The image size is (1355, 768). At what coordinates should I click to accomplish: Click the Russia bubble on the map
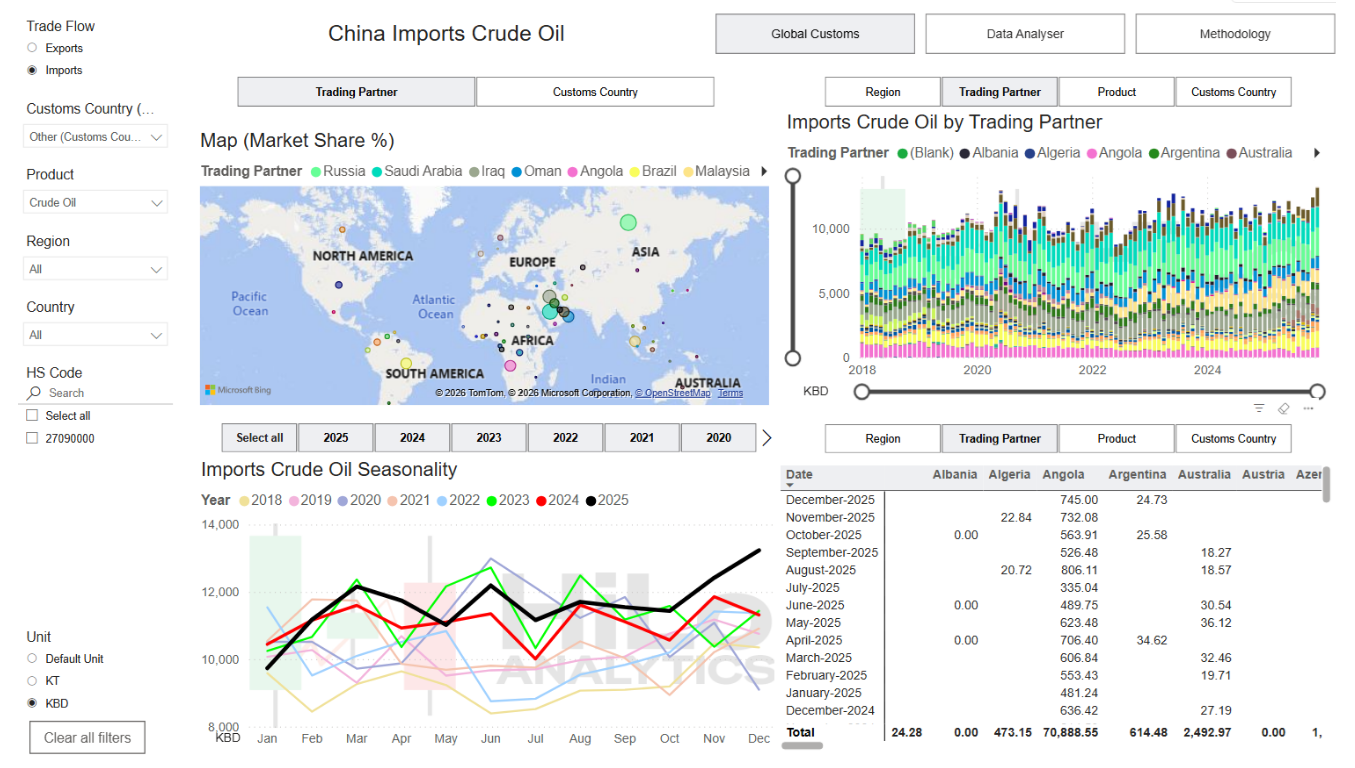pyautogui.click(x=628, y=222)
